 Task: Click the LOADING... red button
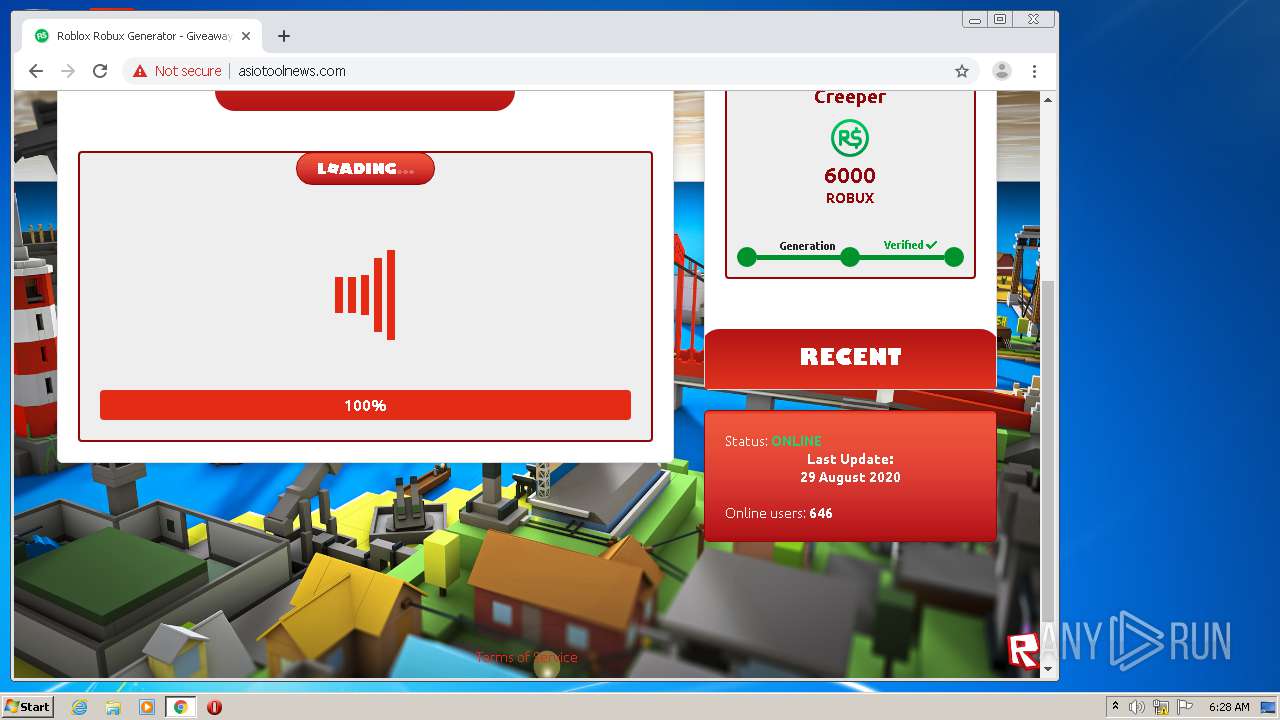[365, 169]
